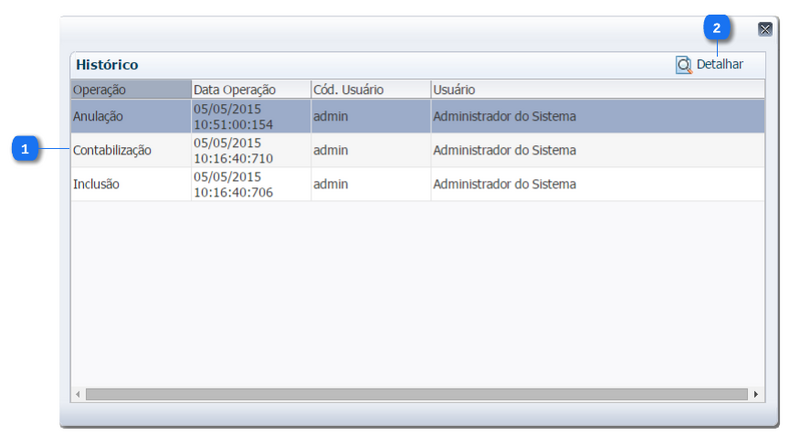Screen dimensions: 800x446
Task: Click the Cód. Usuário column header
Action: tap(370, 90)
